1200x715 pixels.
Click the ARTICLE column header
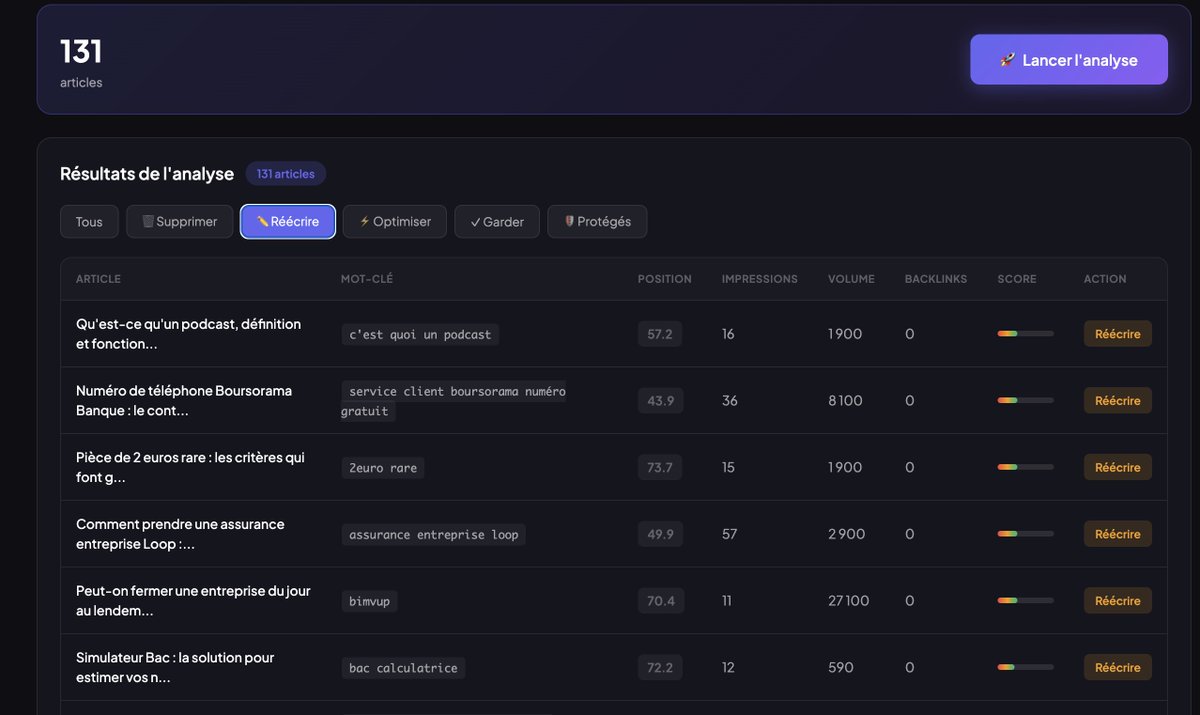[x=98, y=279]
